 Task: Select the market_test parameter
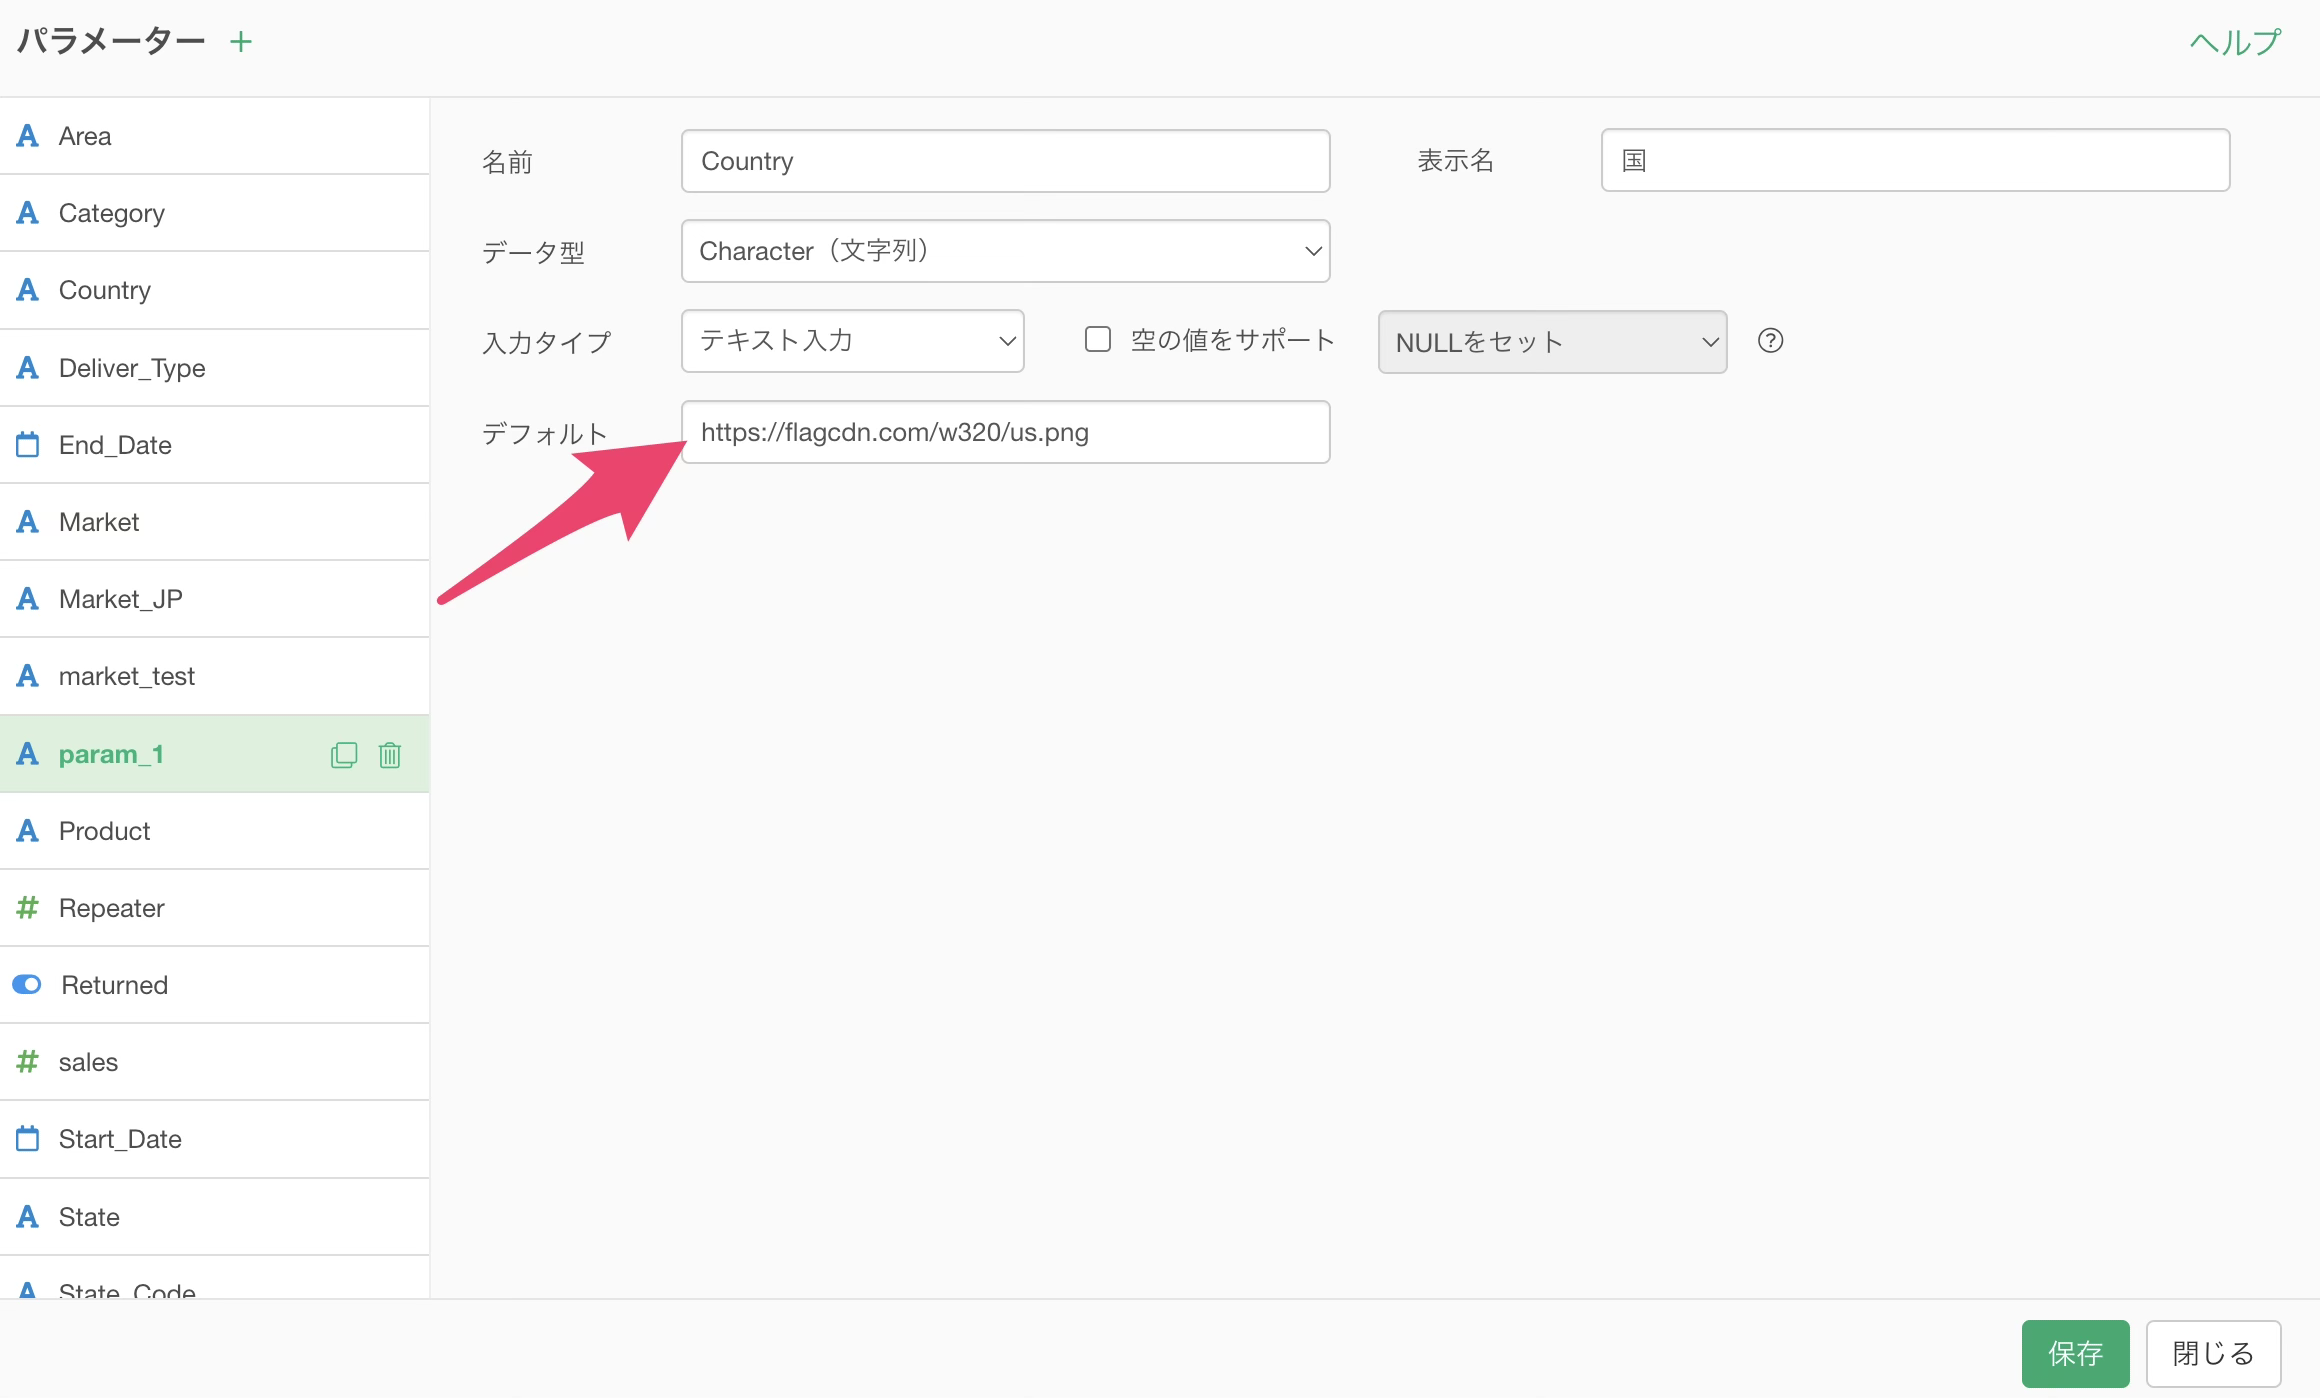click(x=215, y=676)
